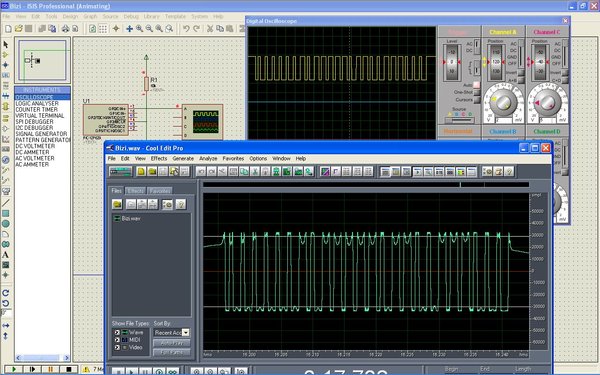This screenshot has height=375, width=600.
Task: Cut selection with the ISIS scissors icon
Action: [x=210, y=29]
